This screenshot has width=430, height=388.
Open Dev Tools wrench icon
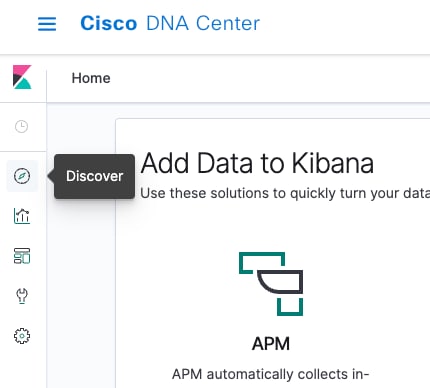pos(22,296)
